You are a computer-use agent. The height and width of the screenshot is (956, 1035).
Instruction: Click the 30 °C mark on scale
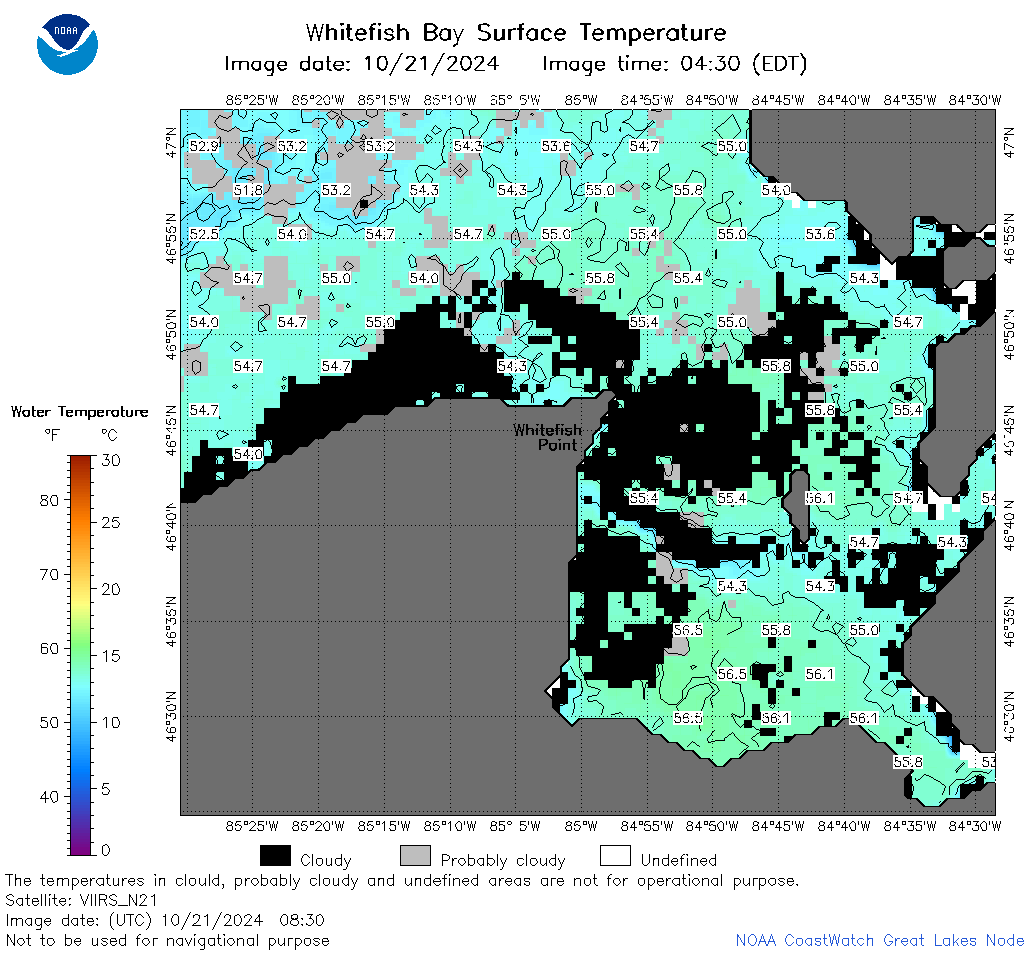[x=111, y=461]
